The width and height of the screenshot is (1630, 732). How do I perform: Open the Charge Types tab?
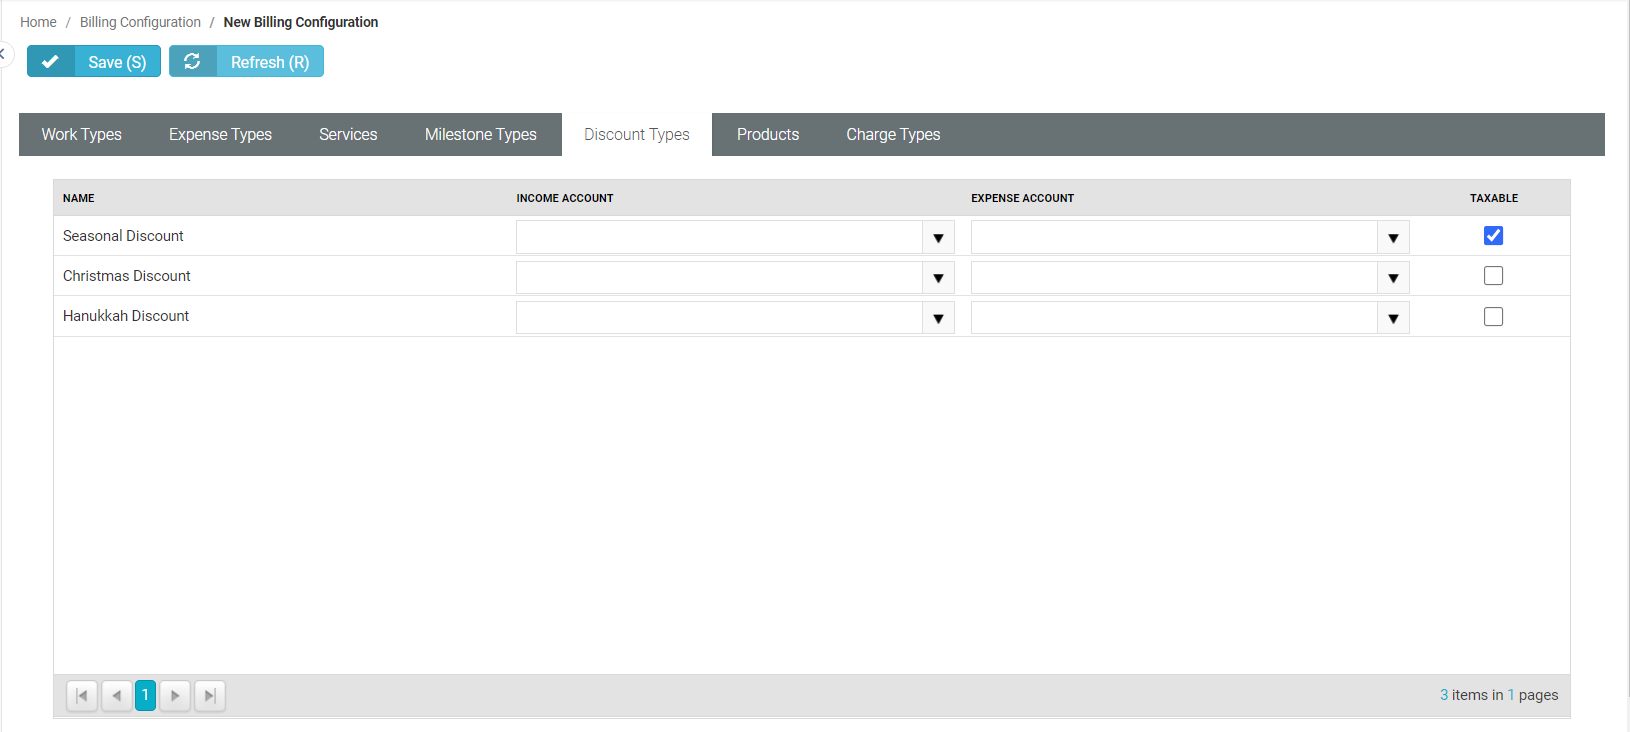[x=893, y=135]
